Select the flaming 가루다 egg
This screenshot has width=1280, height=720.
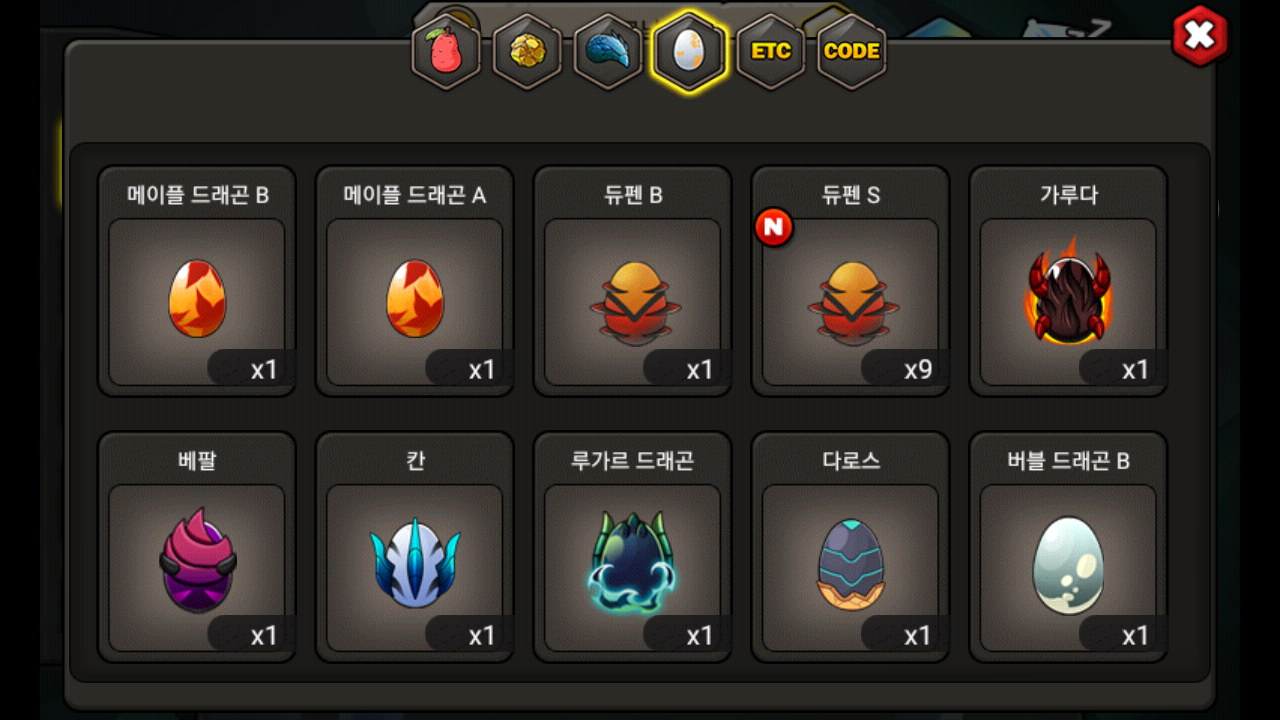tap(1069, 281)
